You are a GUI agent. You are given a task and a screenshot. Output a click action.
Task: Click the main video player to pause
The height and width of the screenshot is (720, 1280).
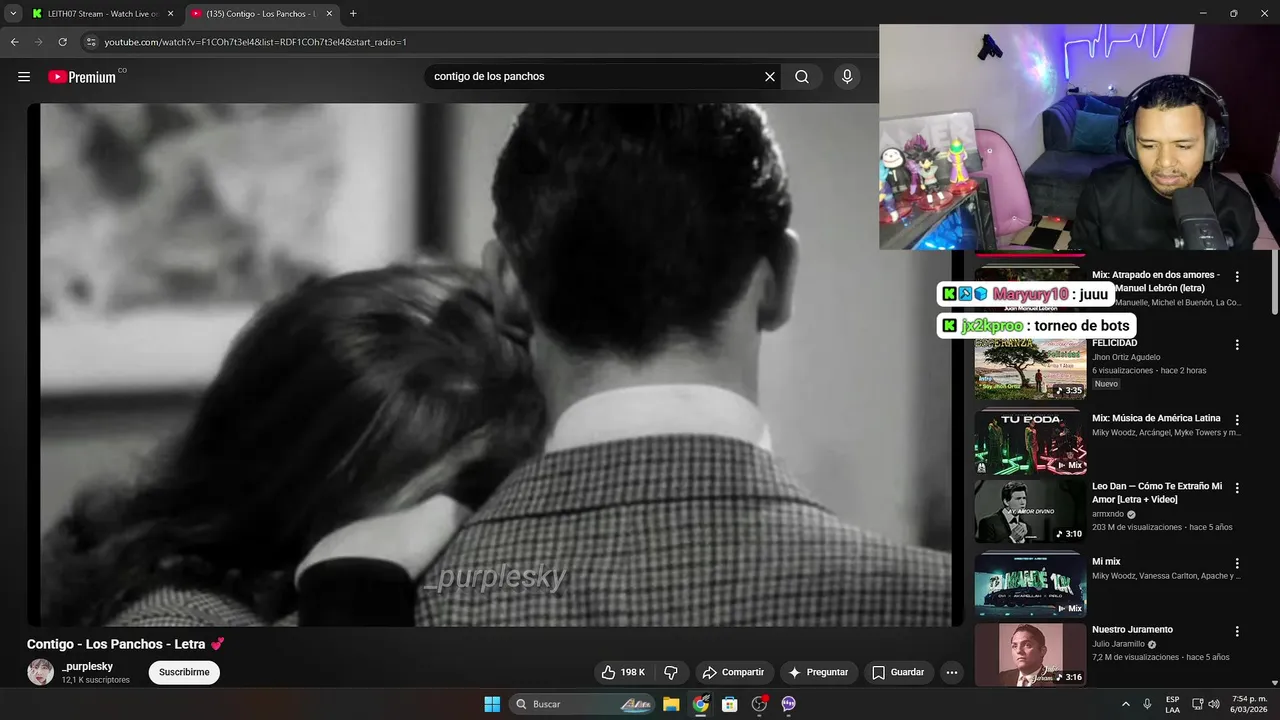coord(495,365)
